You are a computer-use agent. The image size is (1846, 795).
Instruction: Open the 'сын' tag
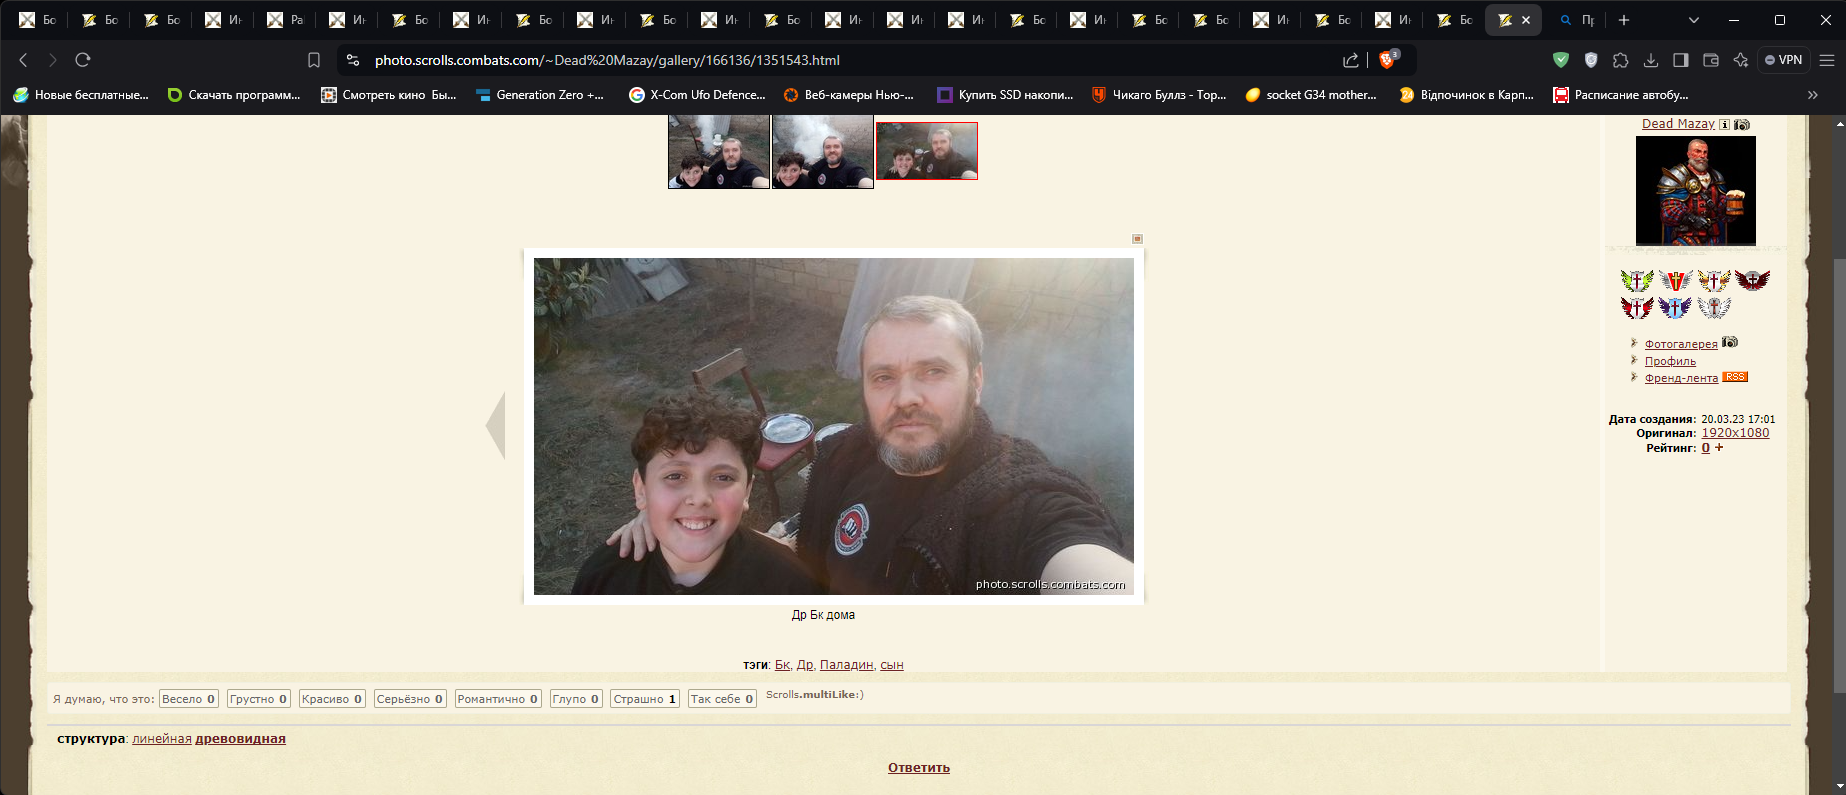coord(892,665)
